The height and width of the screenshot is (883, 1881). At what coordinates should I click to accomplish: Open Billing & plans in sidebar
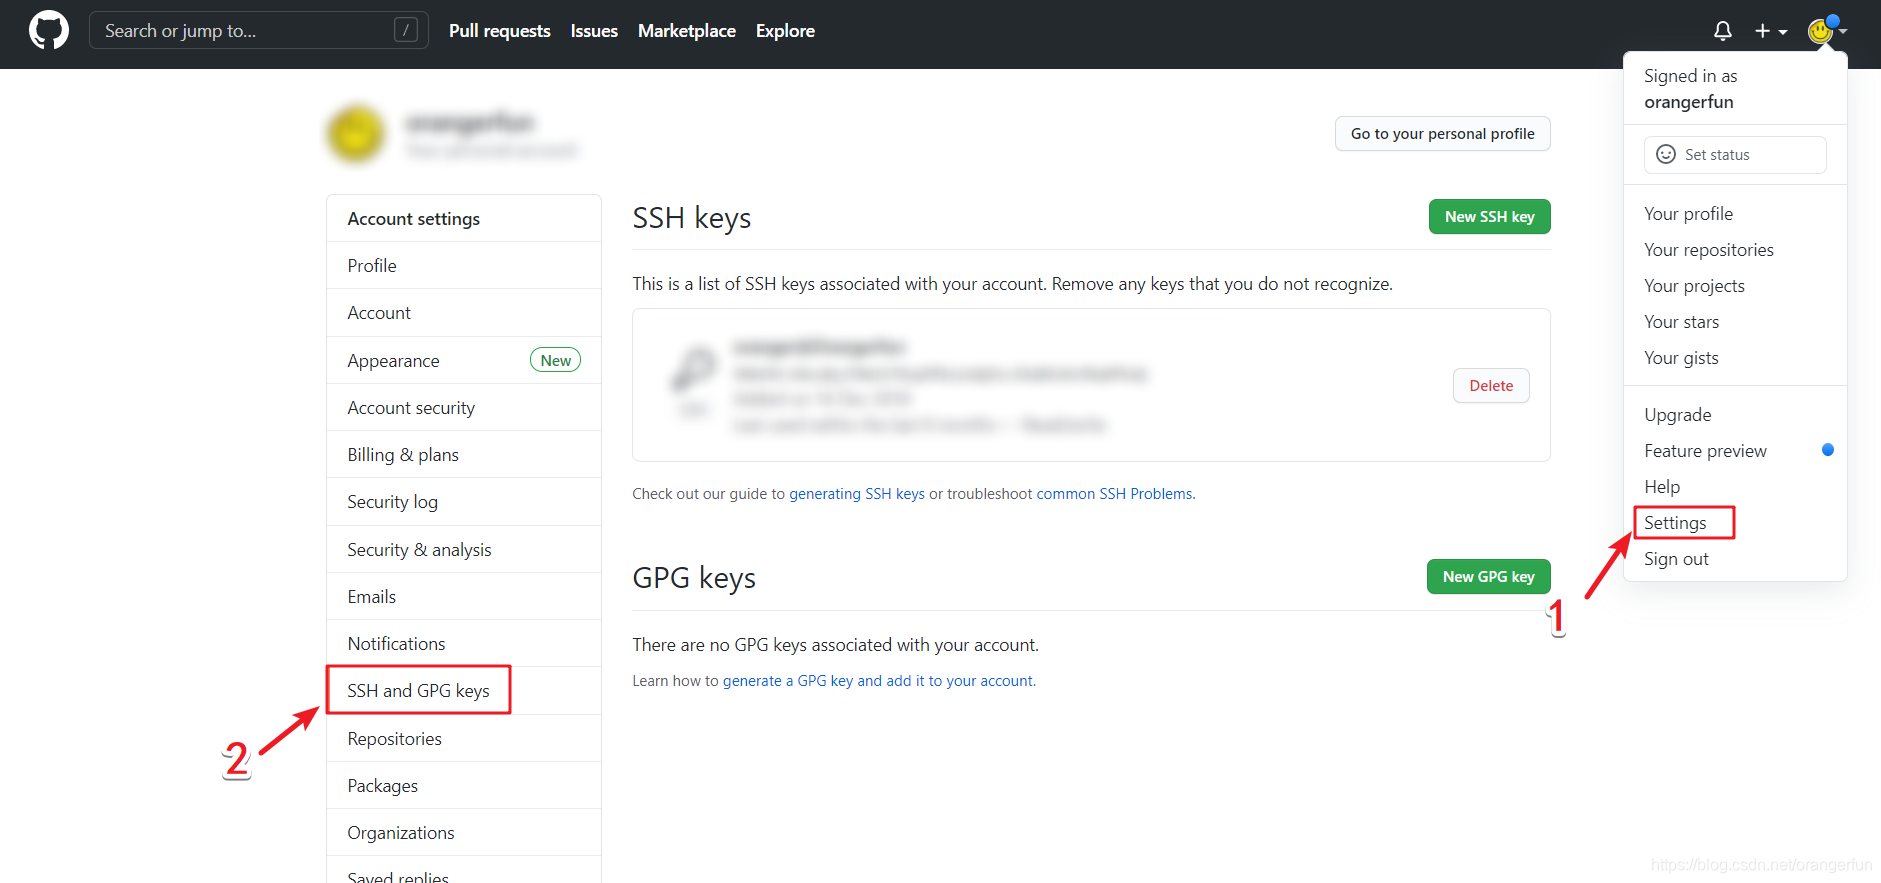coord(464,455)
